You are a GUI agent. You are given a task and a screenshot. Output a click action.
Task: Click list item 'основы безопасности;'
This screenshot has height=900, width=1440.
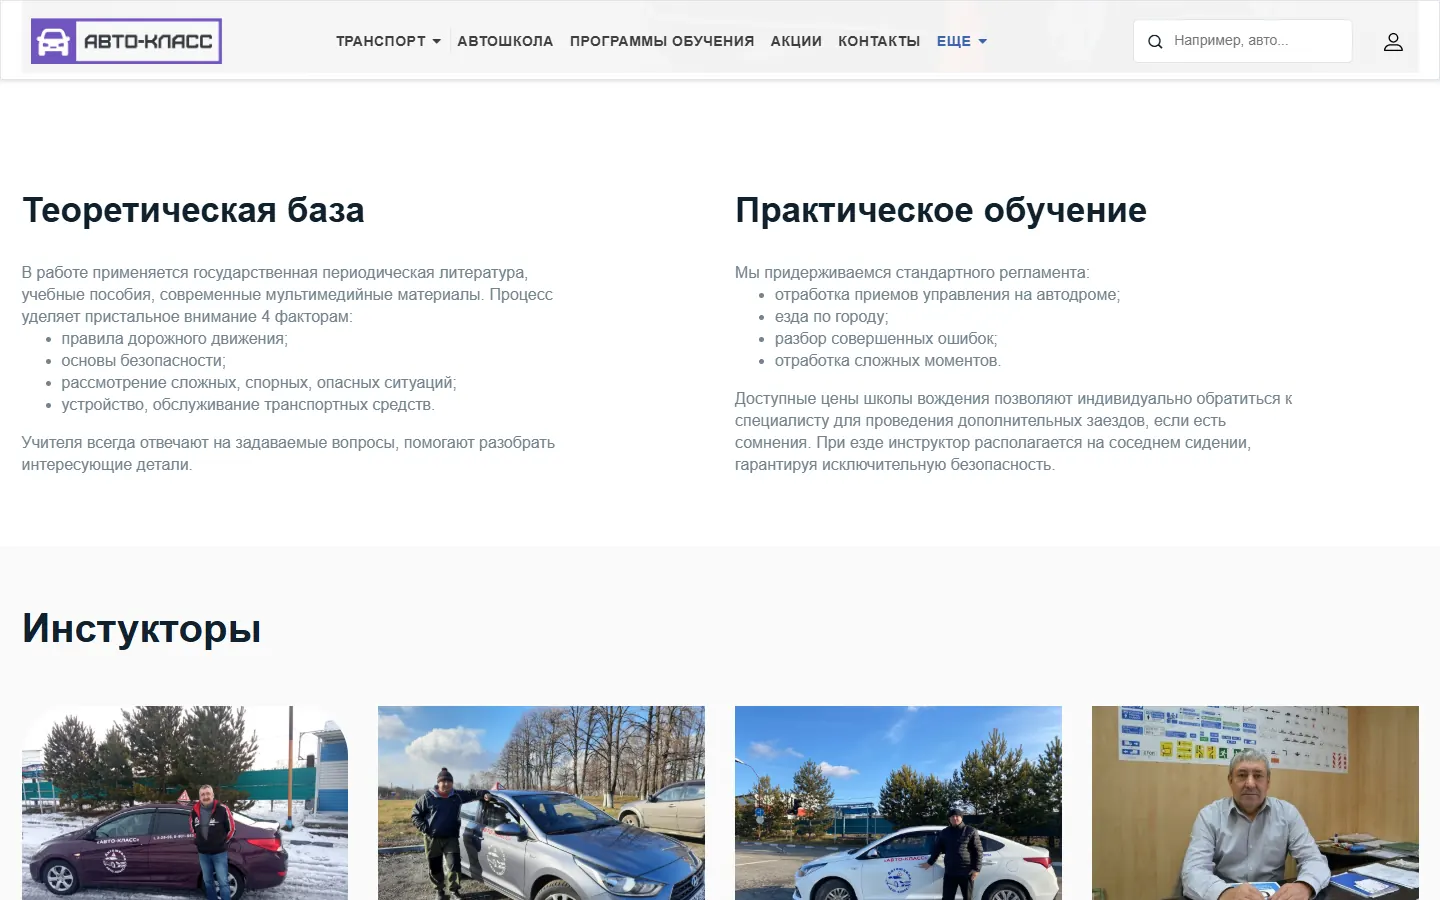click(x=144, y=361)
